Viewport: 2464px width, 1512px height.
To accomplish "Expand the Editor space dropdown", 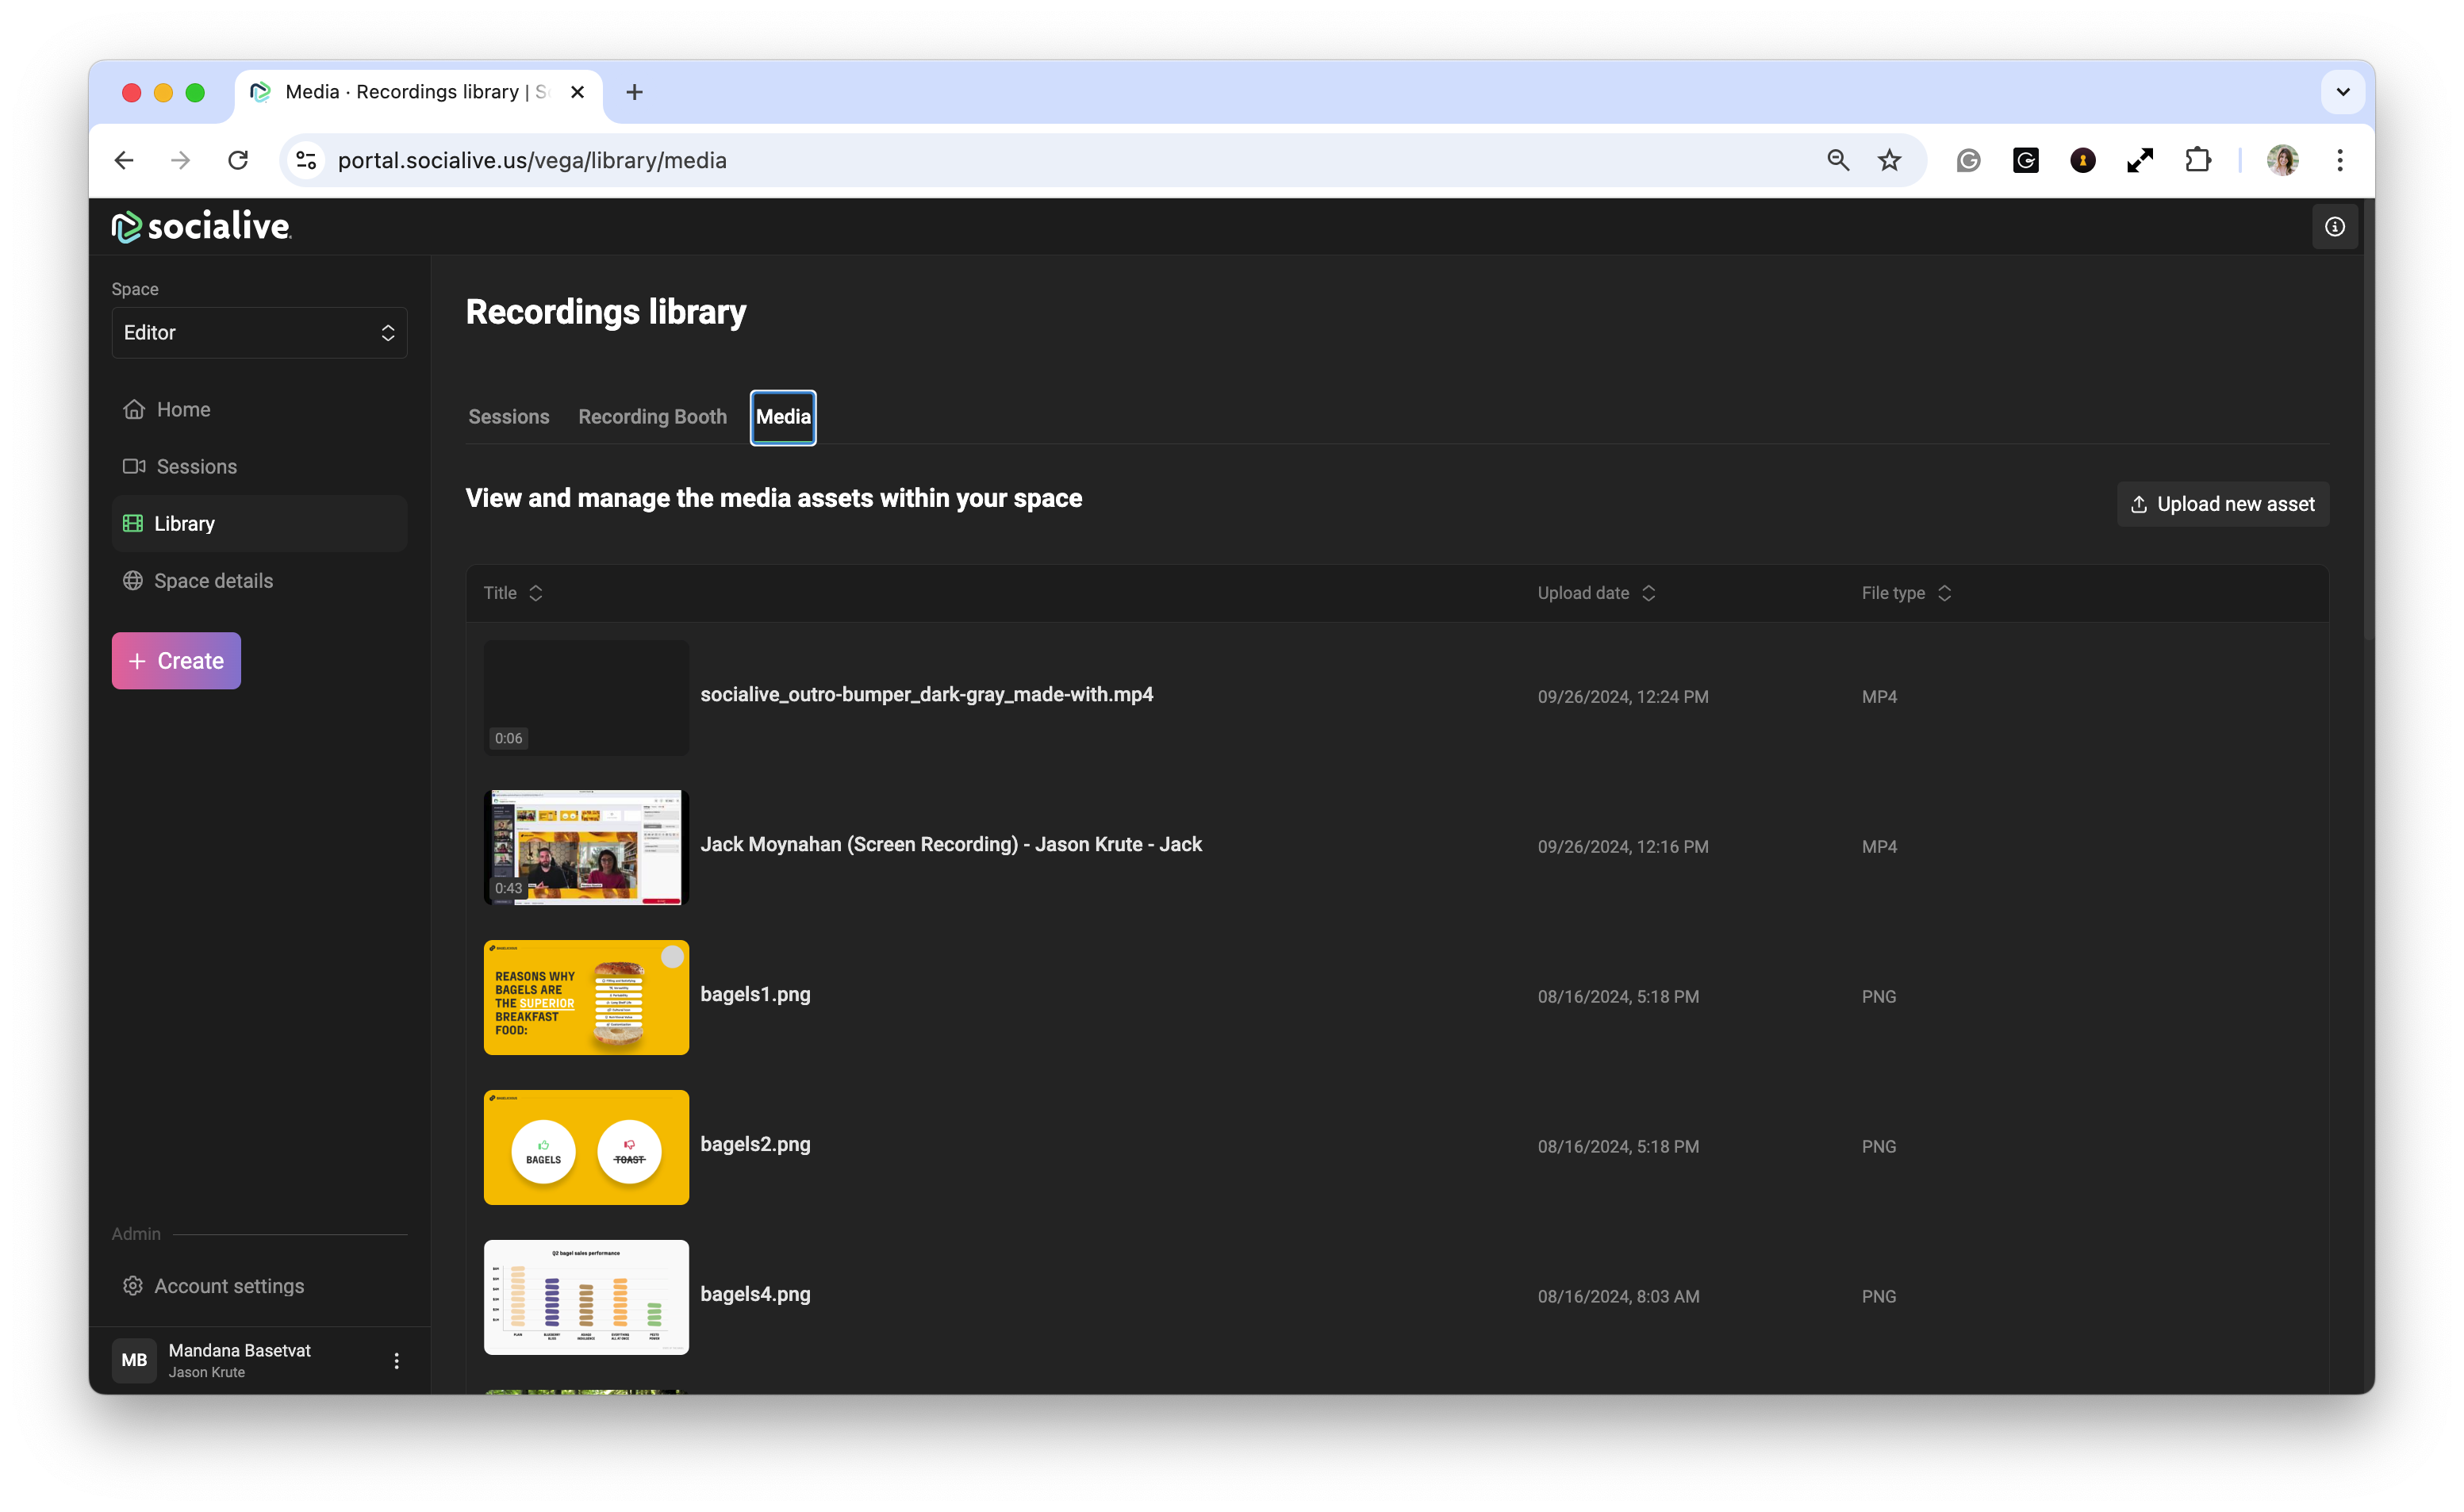I will pos(259,332).
